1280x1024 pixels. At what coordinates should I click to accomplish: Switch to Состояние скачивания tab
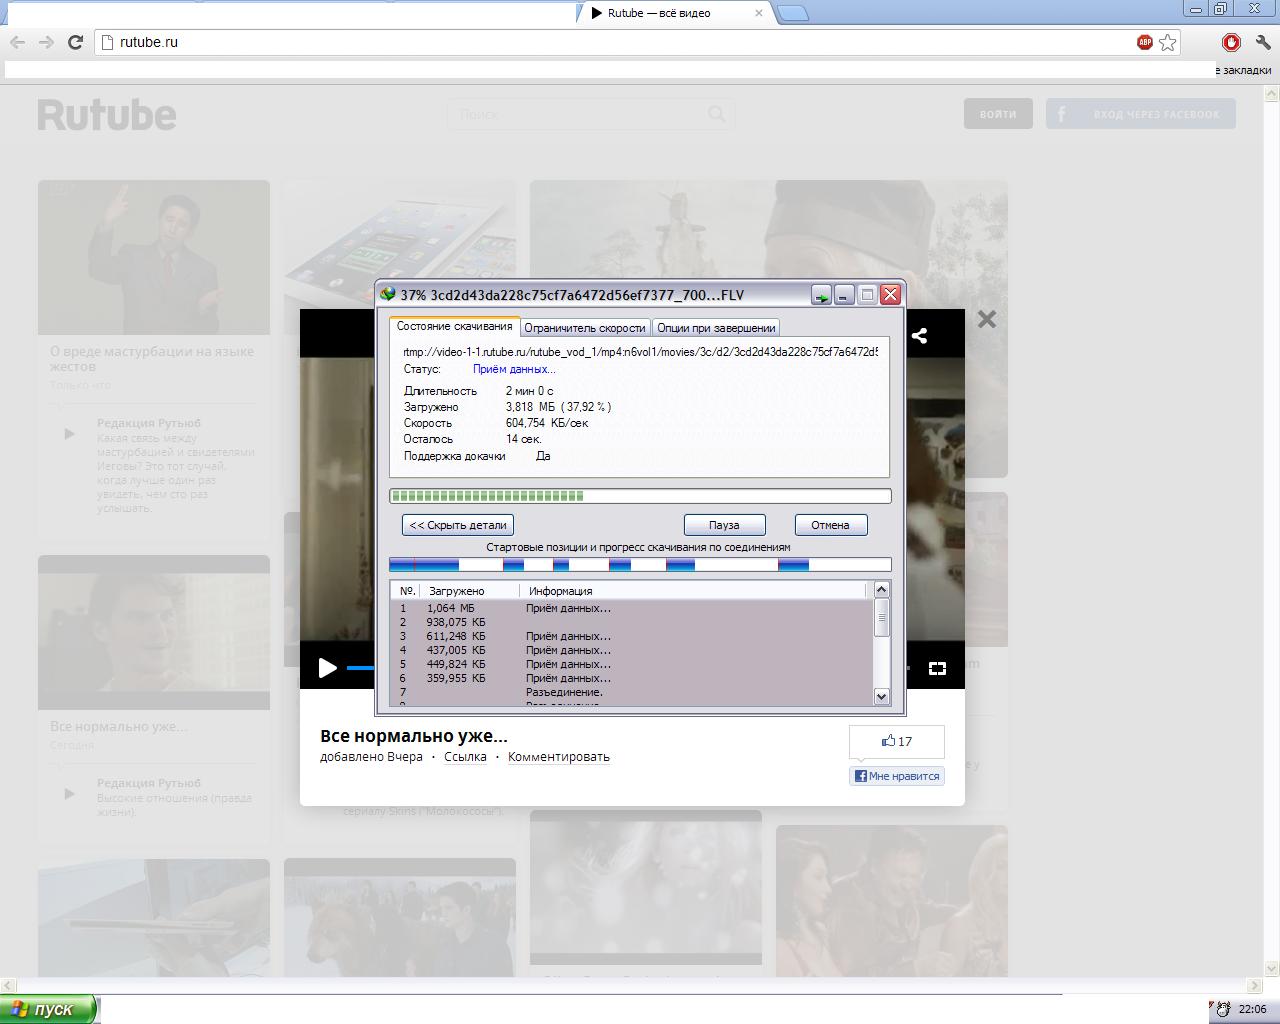(454, 326)
